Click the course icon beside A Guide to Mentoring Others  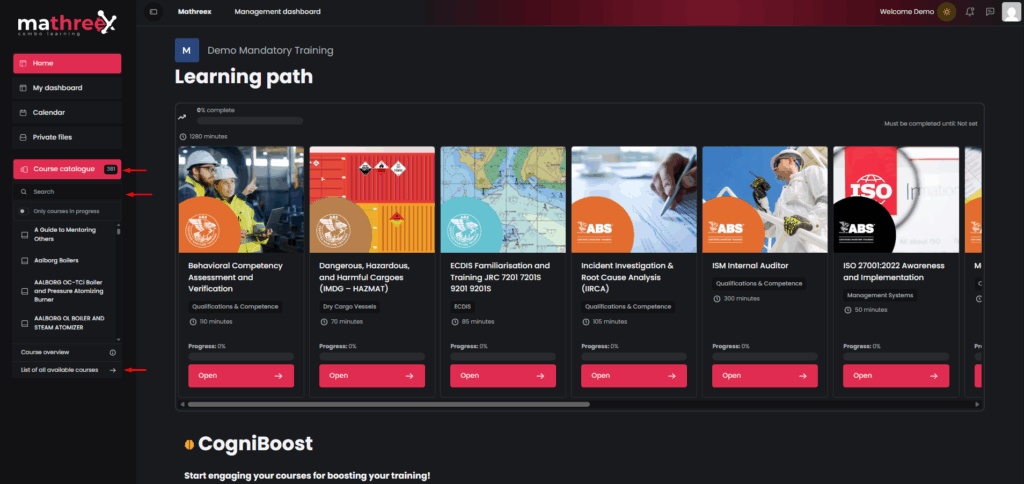[x=24, y=234]
